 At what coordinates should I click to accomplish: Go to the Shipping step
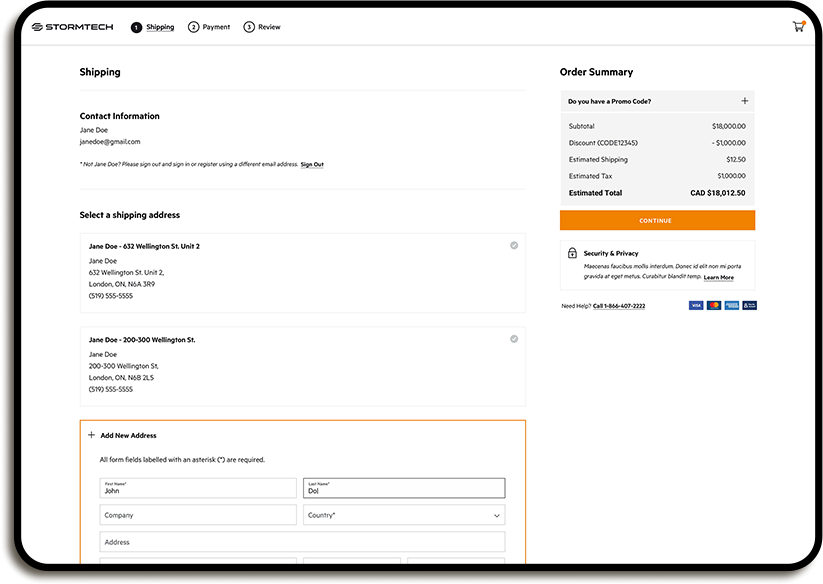160,27
